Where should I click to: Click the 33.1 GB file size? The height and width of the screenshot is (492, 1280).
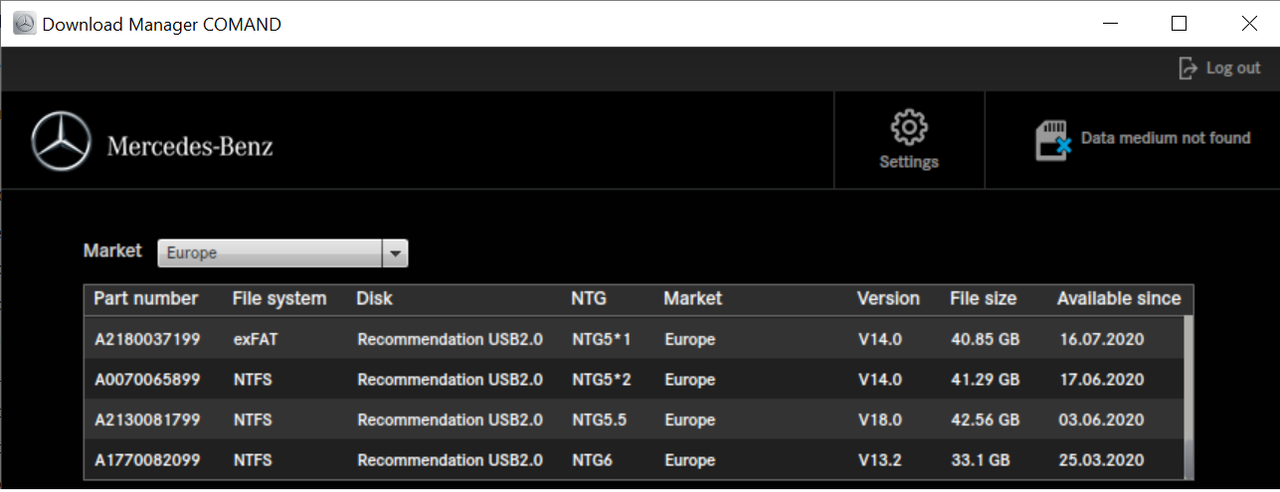tap(980, 460)
